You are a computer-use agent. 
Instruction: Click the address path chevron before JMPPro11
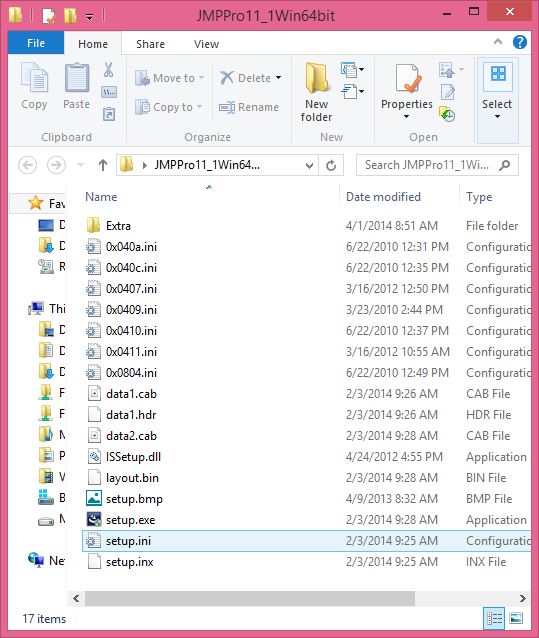click(x=144, y=165)
